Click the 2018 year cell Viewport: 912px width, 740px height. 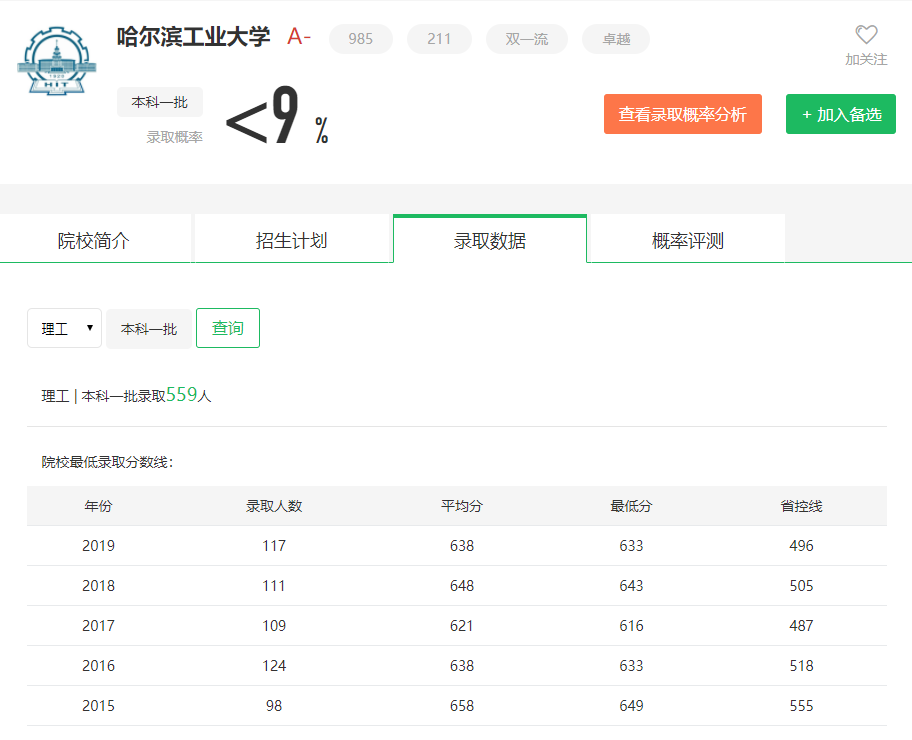98,586
